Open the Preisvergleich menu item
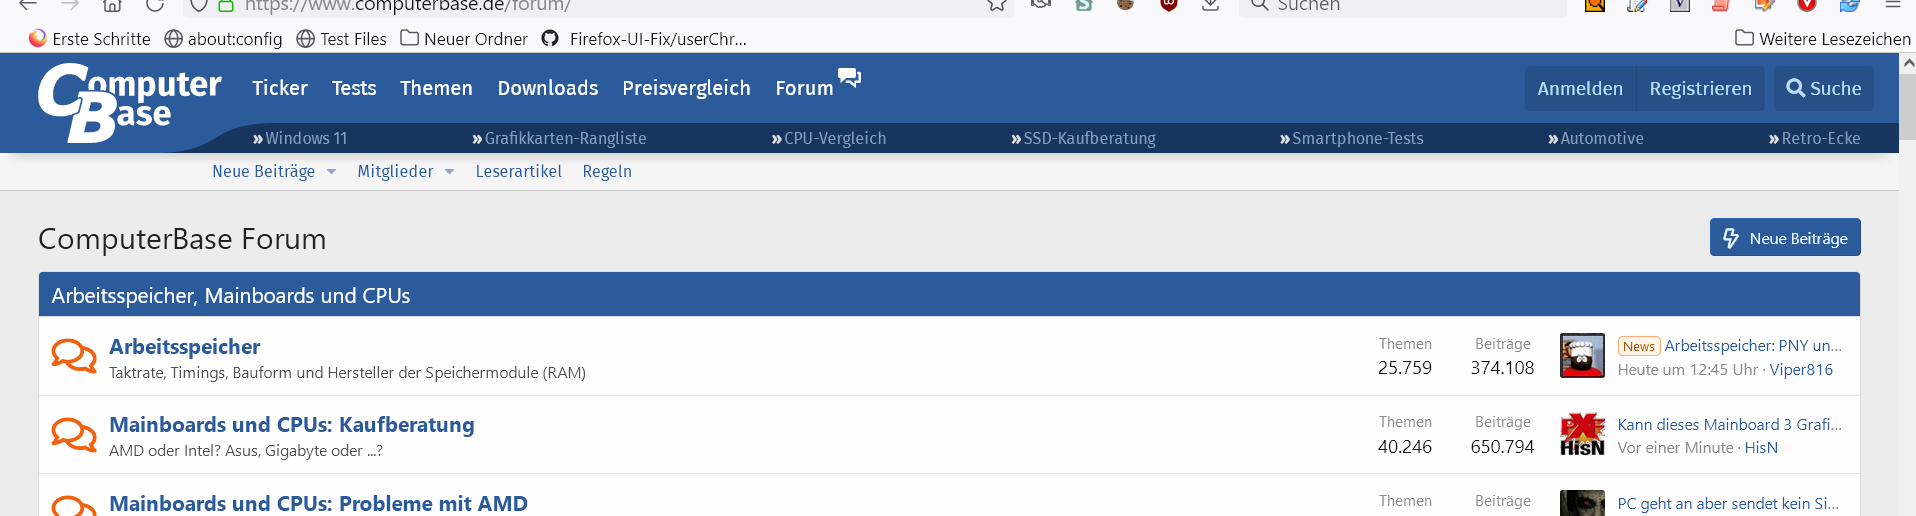This screenshot has width=1916, height=516. pos(686,88)
